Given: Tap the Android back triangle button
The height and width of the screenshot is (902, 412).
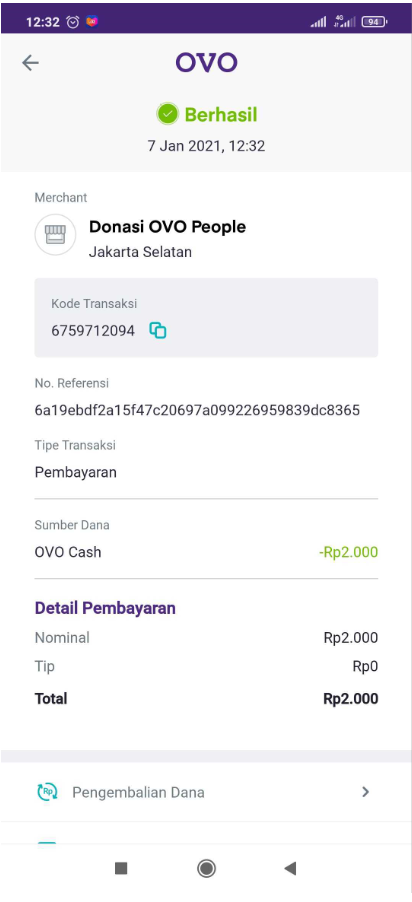Looking at the screenshot, I should 291,868.
